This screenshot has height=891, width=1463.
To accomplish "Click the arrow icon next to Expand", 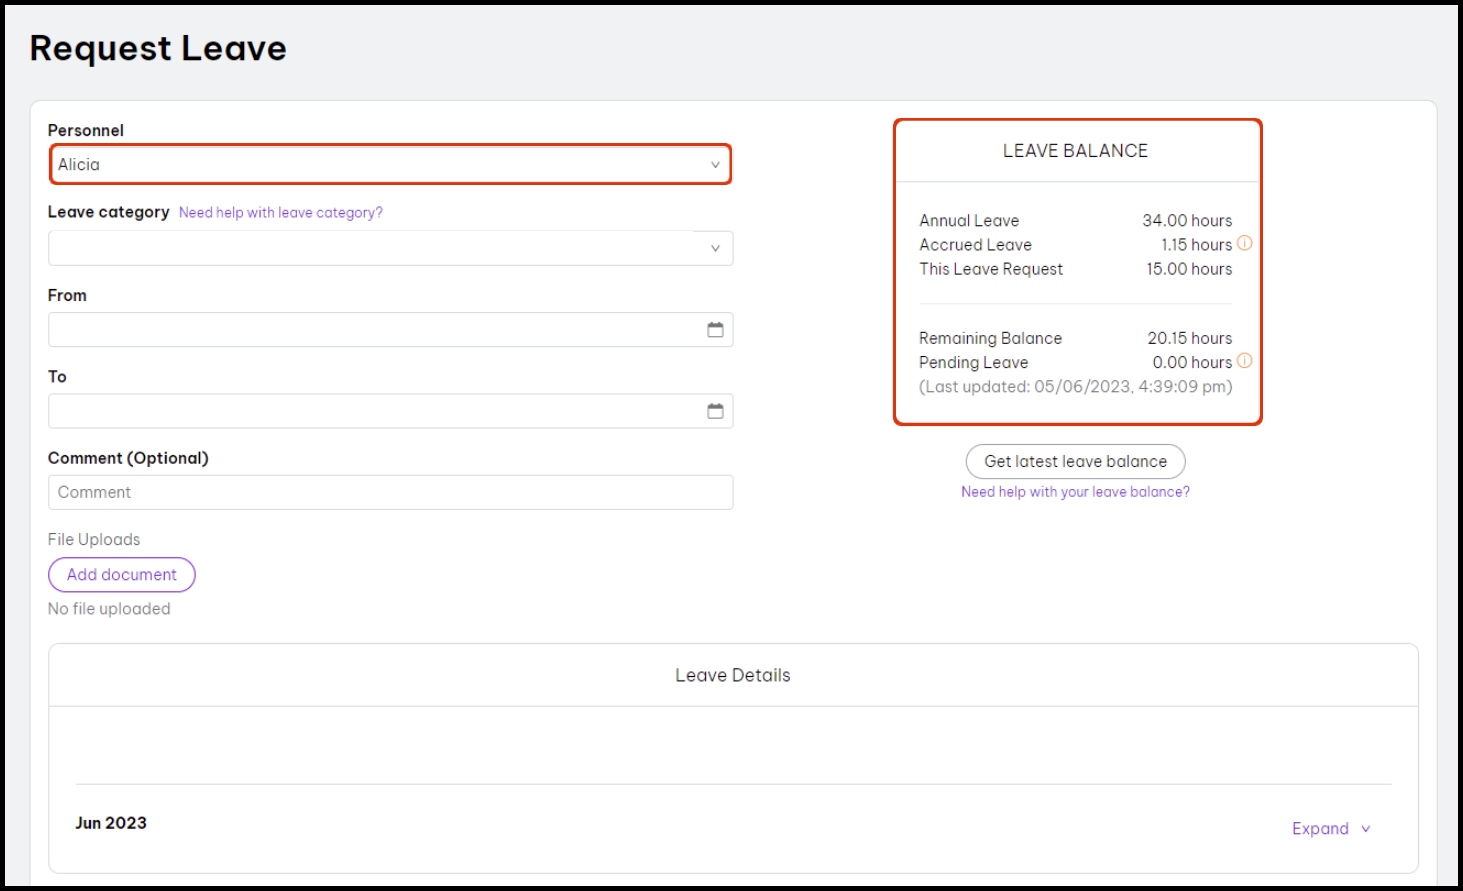I will pyautogui.click(x=1366, y=829).
